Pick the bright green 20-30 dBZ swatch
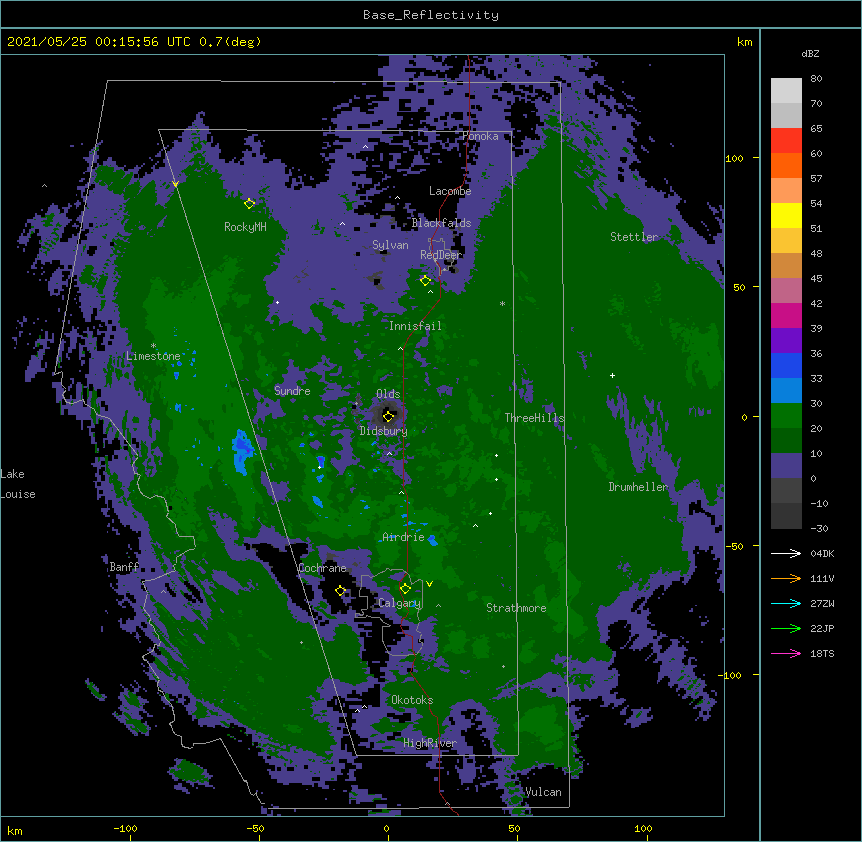This screenshot has width=862, height=842. [x=786, y=416]
